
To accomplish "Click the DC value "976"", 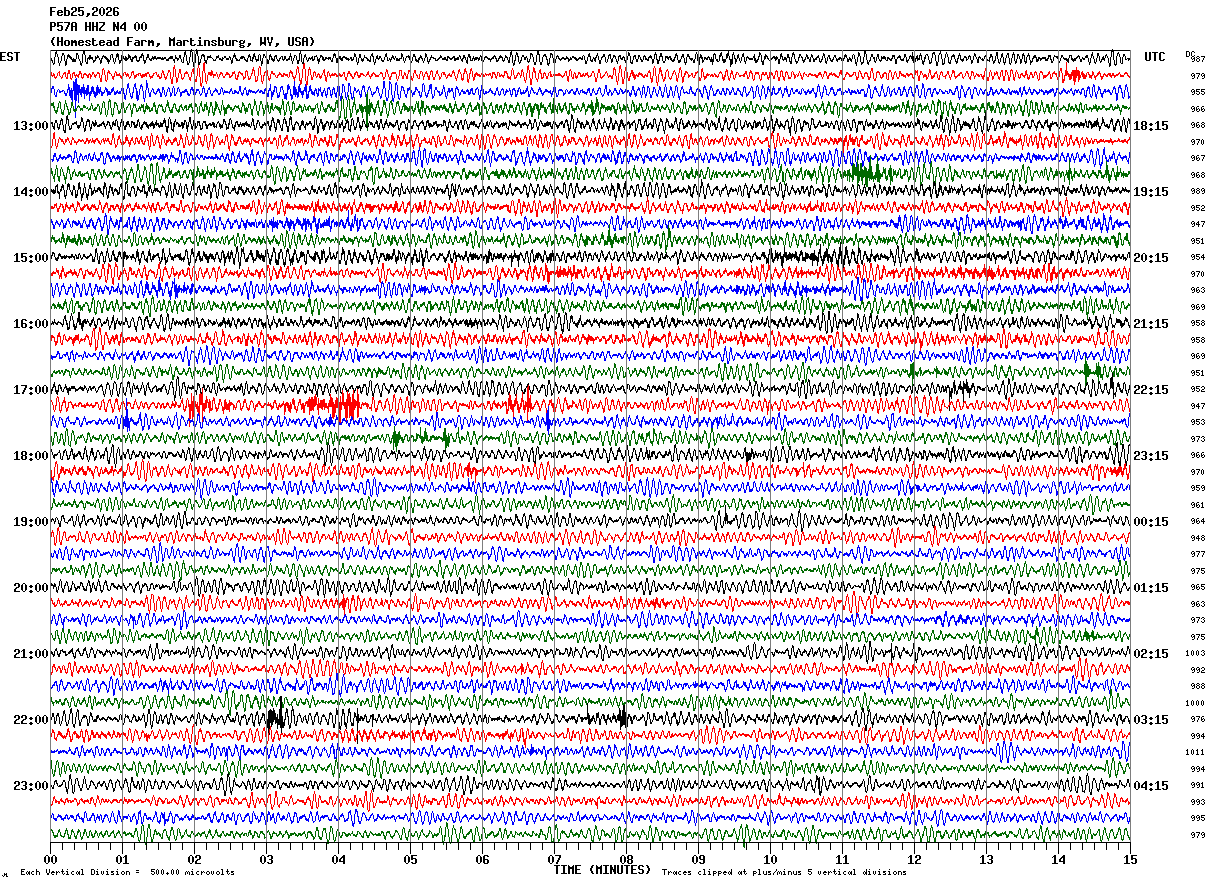I will [1198, 719].
